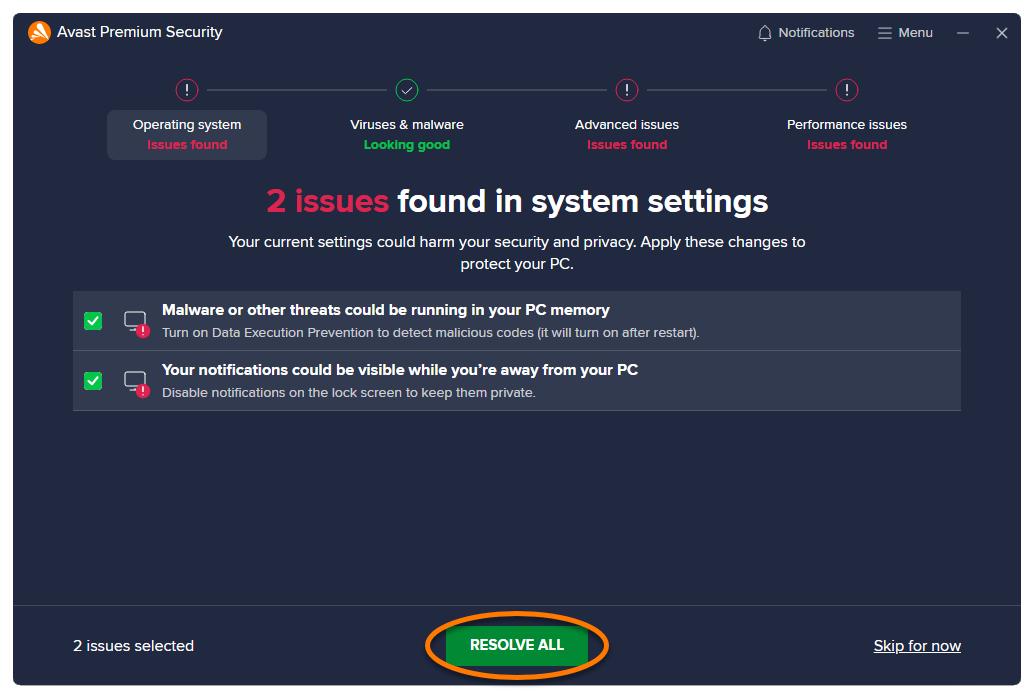Click the Malware or other threats heading
Viewport: 1035px width, 698px height.
pyautogui.click(x=385, y=310)
